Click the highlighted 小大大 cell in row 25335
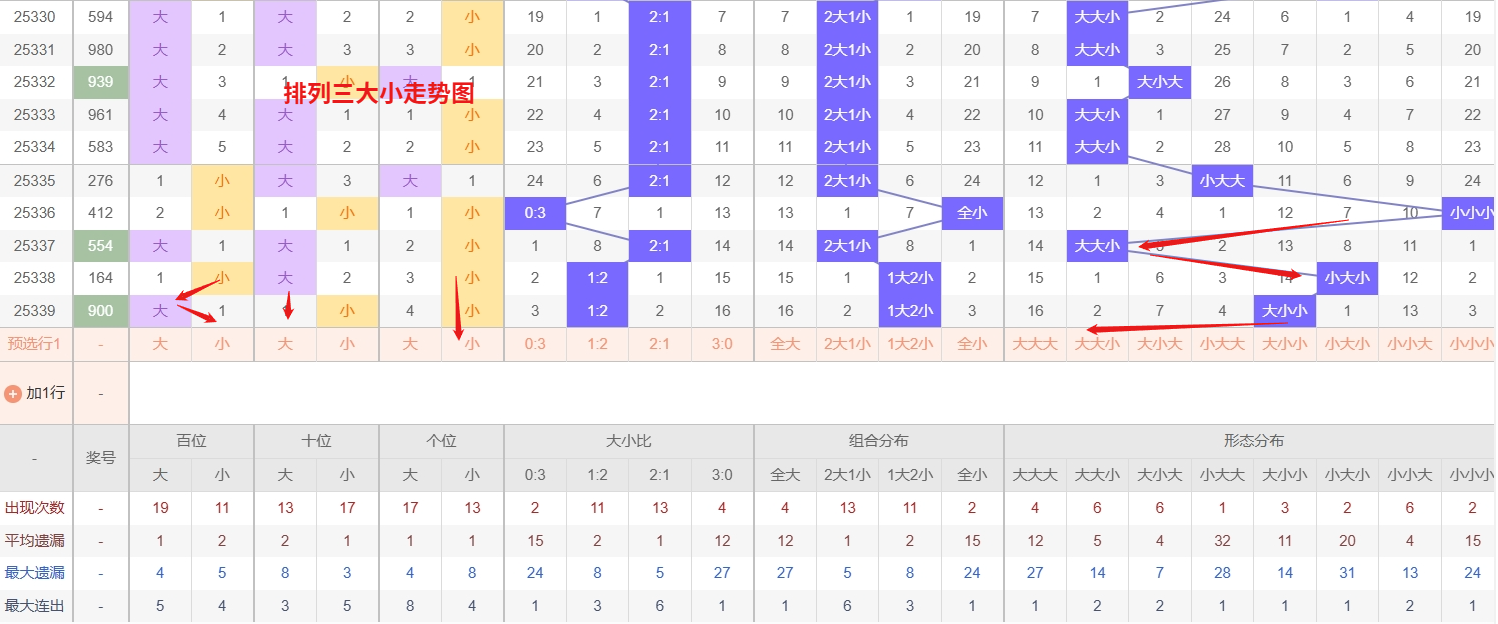 point(1222,181)
